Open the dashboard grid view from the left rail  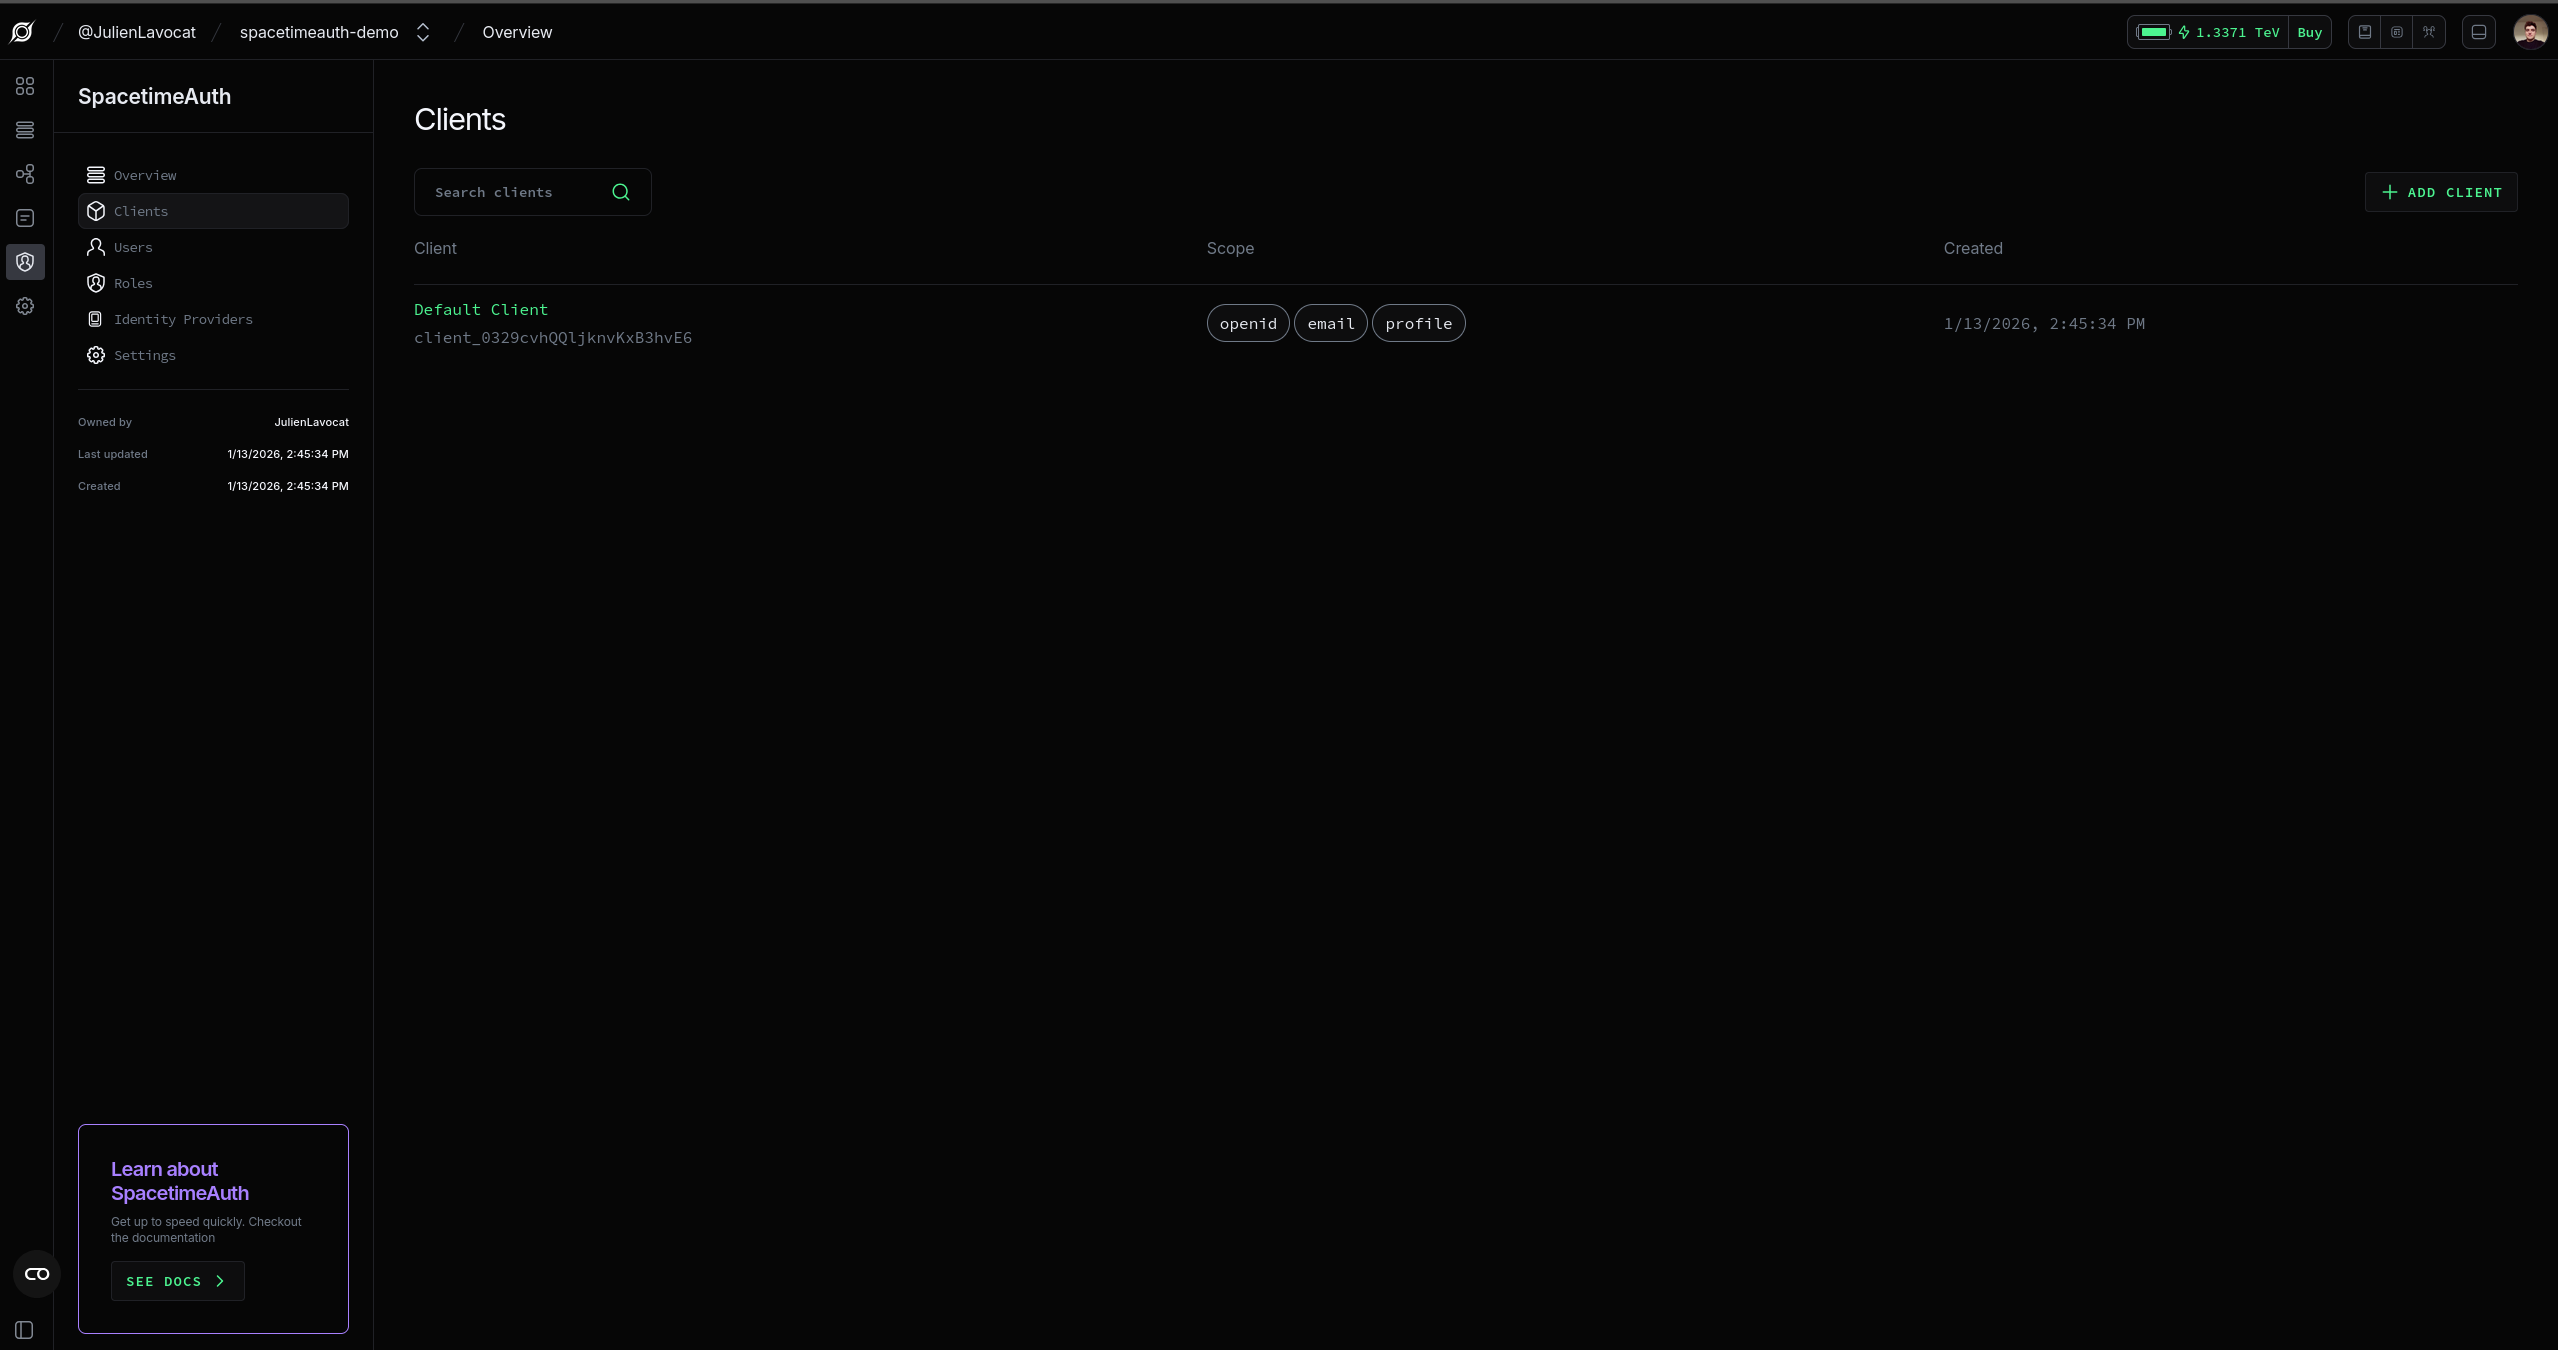coord(24,86)
